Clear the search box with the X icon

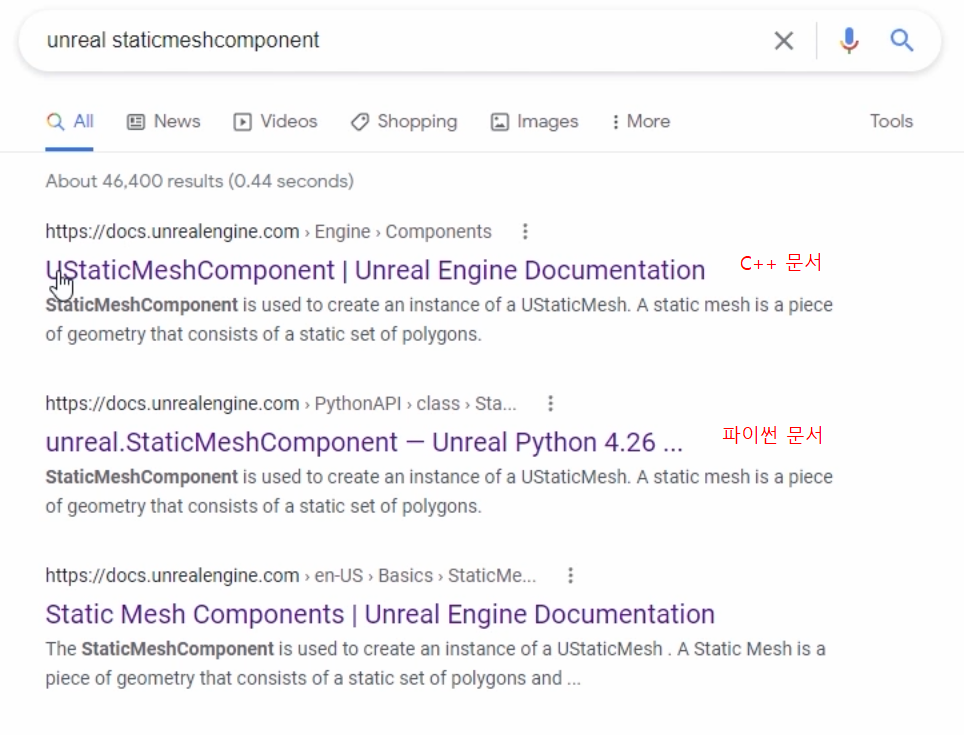pos(783,41)
